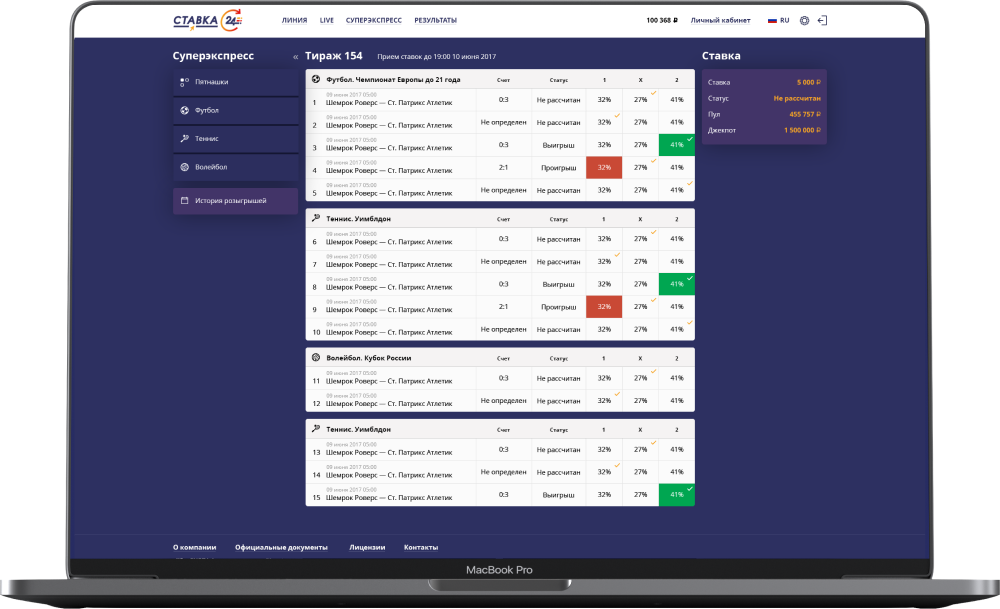Viewport: 1000px width, 609px height.
Task: Open settings via the gear icon
Action: click(x=805, y=20)
